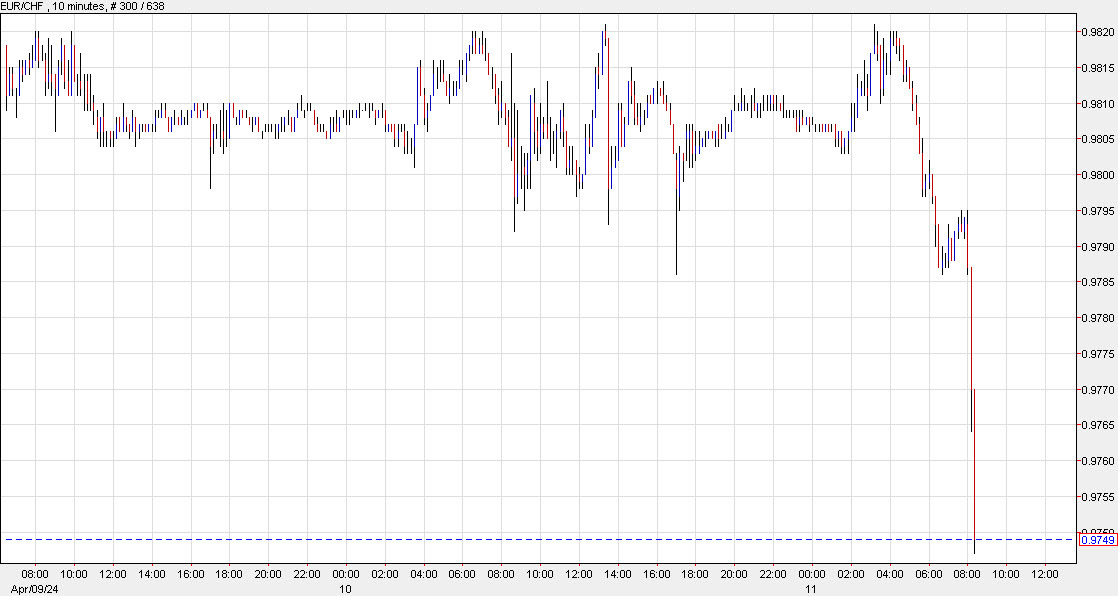Click the 18:00 label on Apr 09

click(230, 575)
